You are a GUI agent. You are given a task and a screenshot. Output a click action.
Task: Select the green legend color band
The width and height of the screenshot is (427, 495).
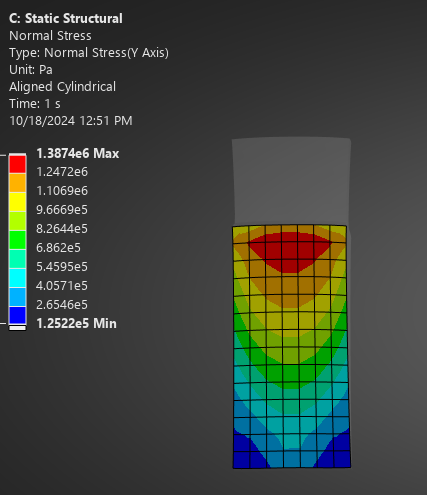pyautogui.click(x=17, y=240)
